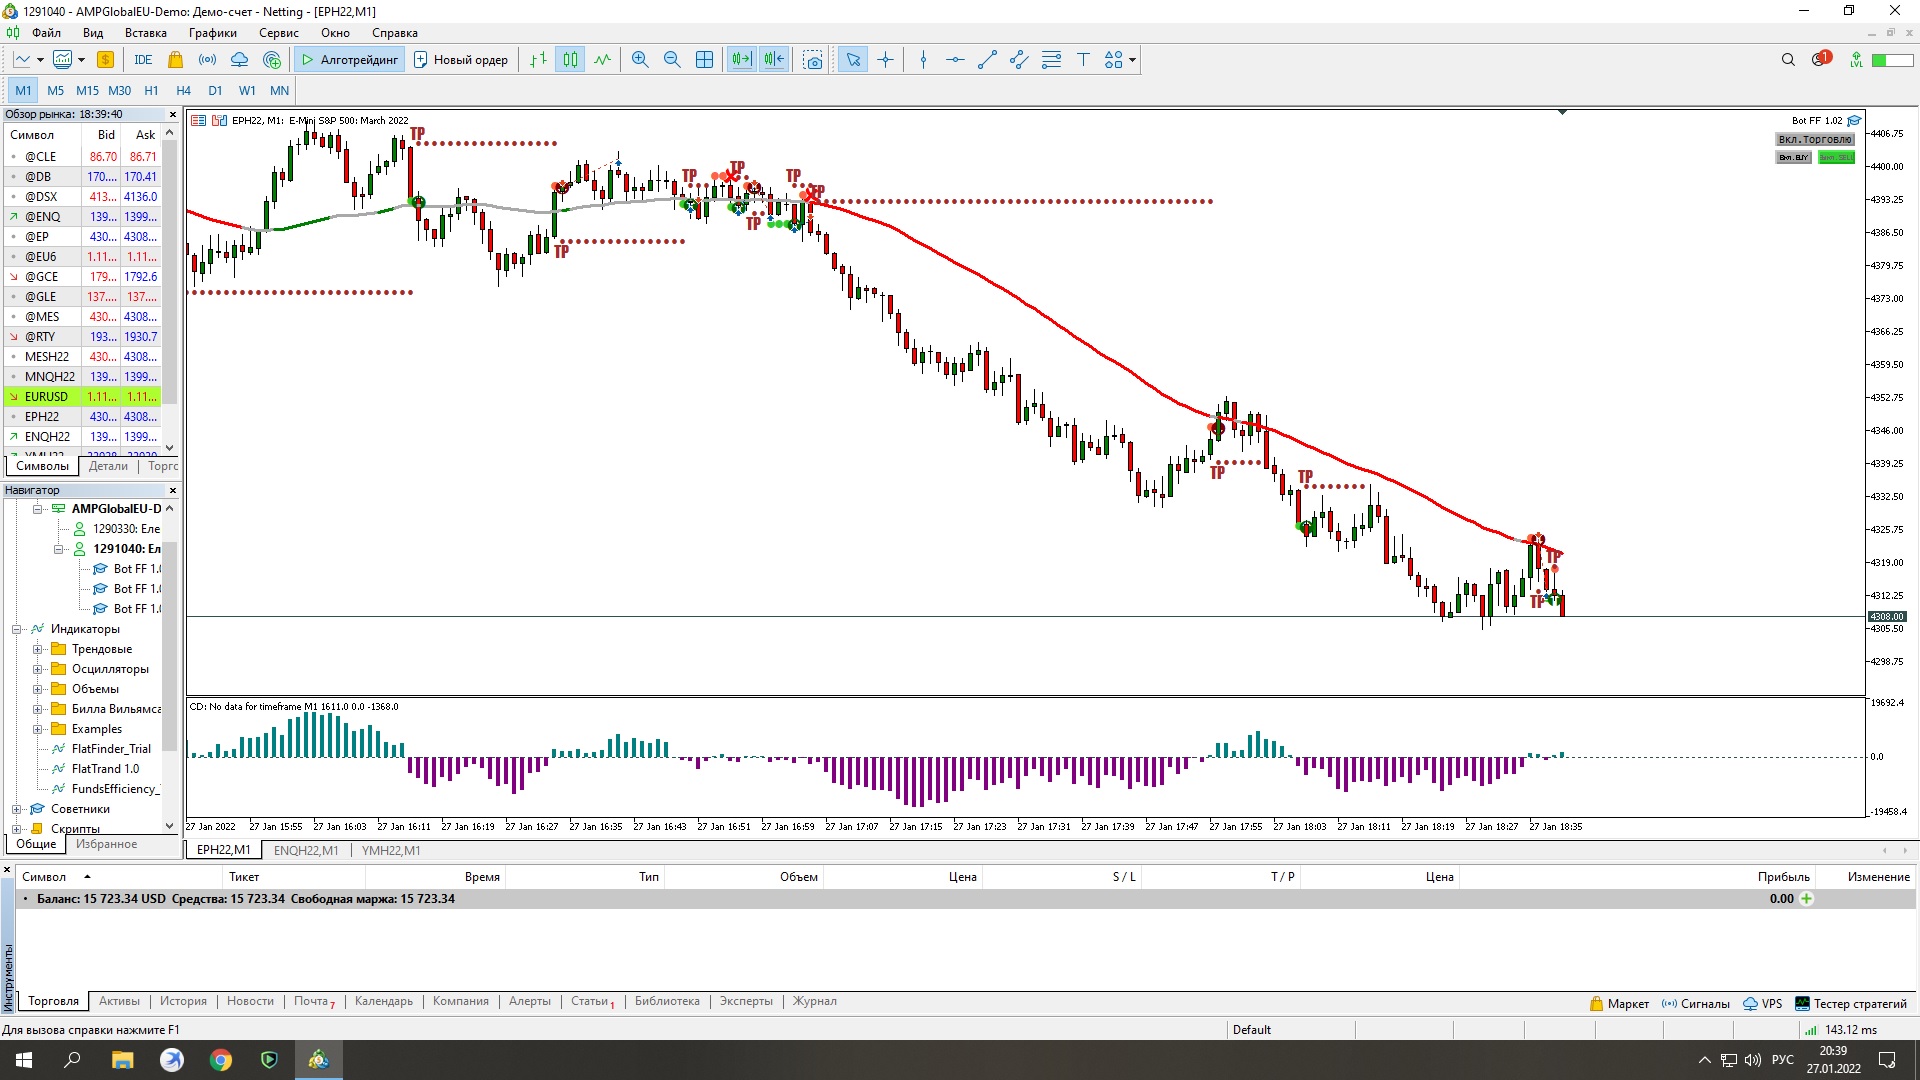Open the Графики menu

pos(212,33)
